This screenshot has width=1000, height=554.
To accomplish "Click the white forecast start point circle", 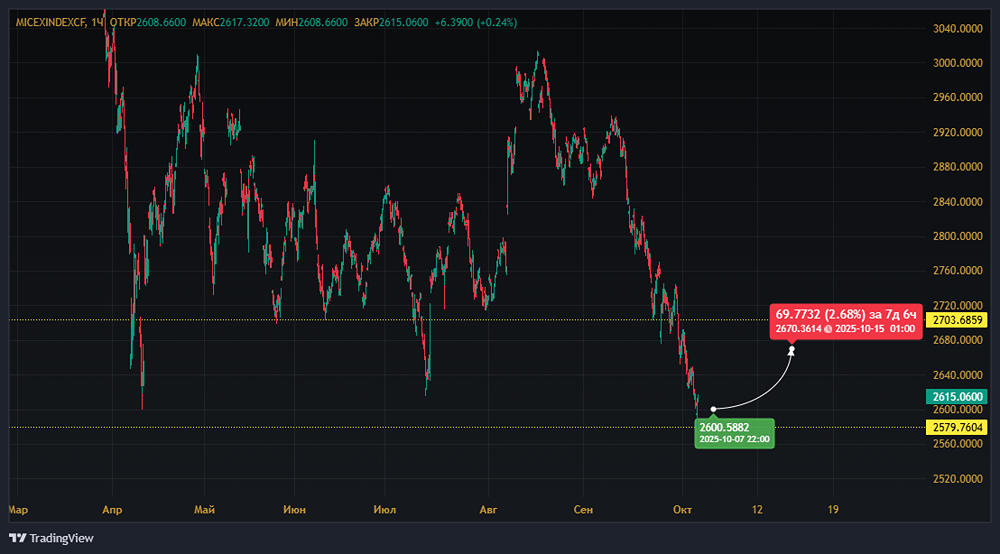I will (x=713, y=409).
